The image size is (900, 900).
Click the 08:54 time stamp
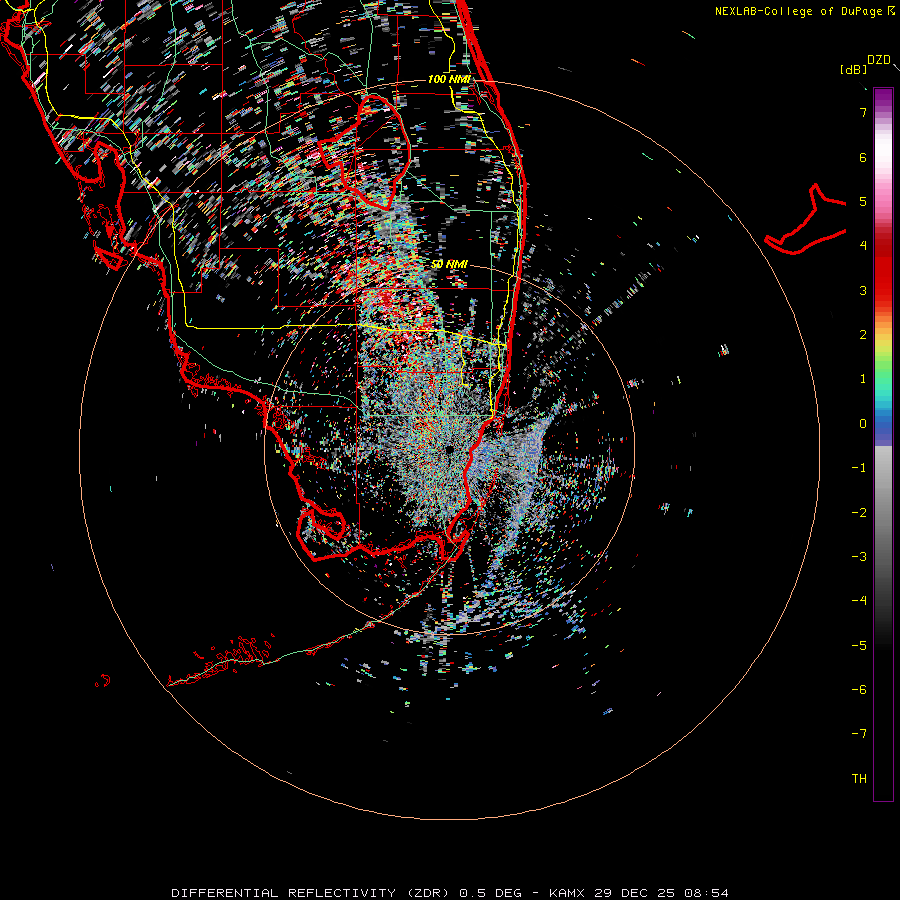click(707, 893)
